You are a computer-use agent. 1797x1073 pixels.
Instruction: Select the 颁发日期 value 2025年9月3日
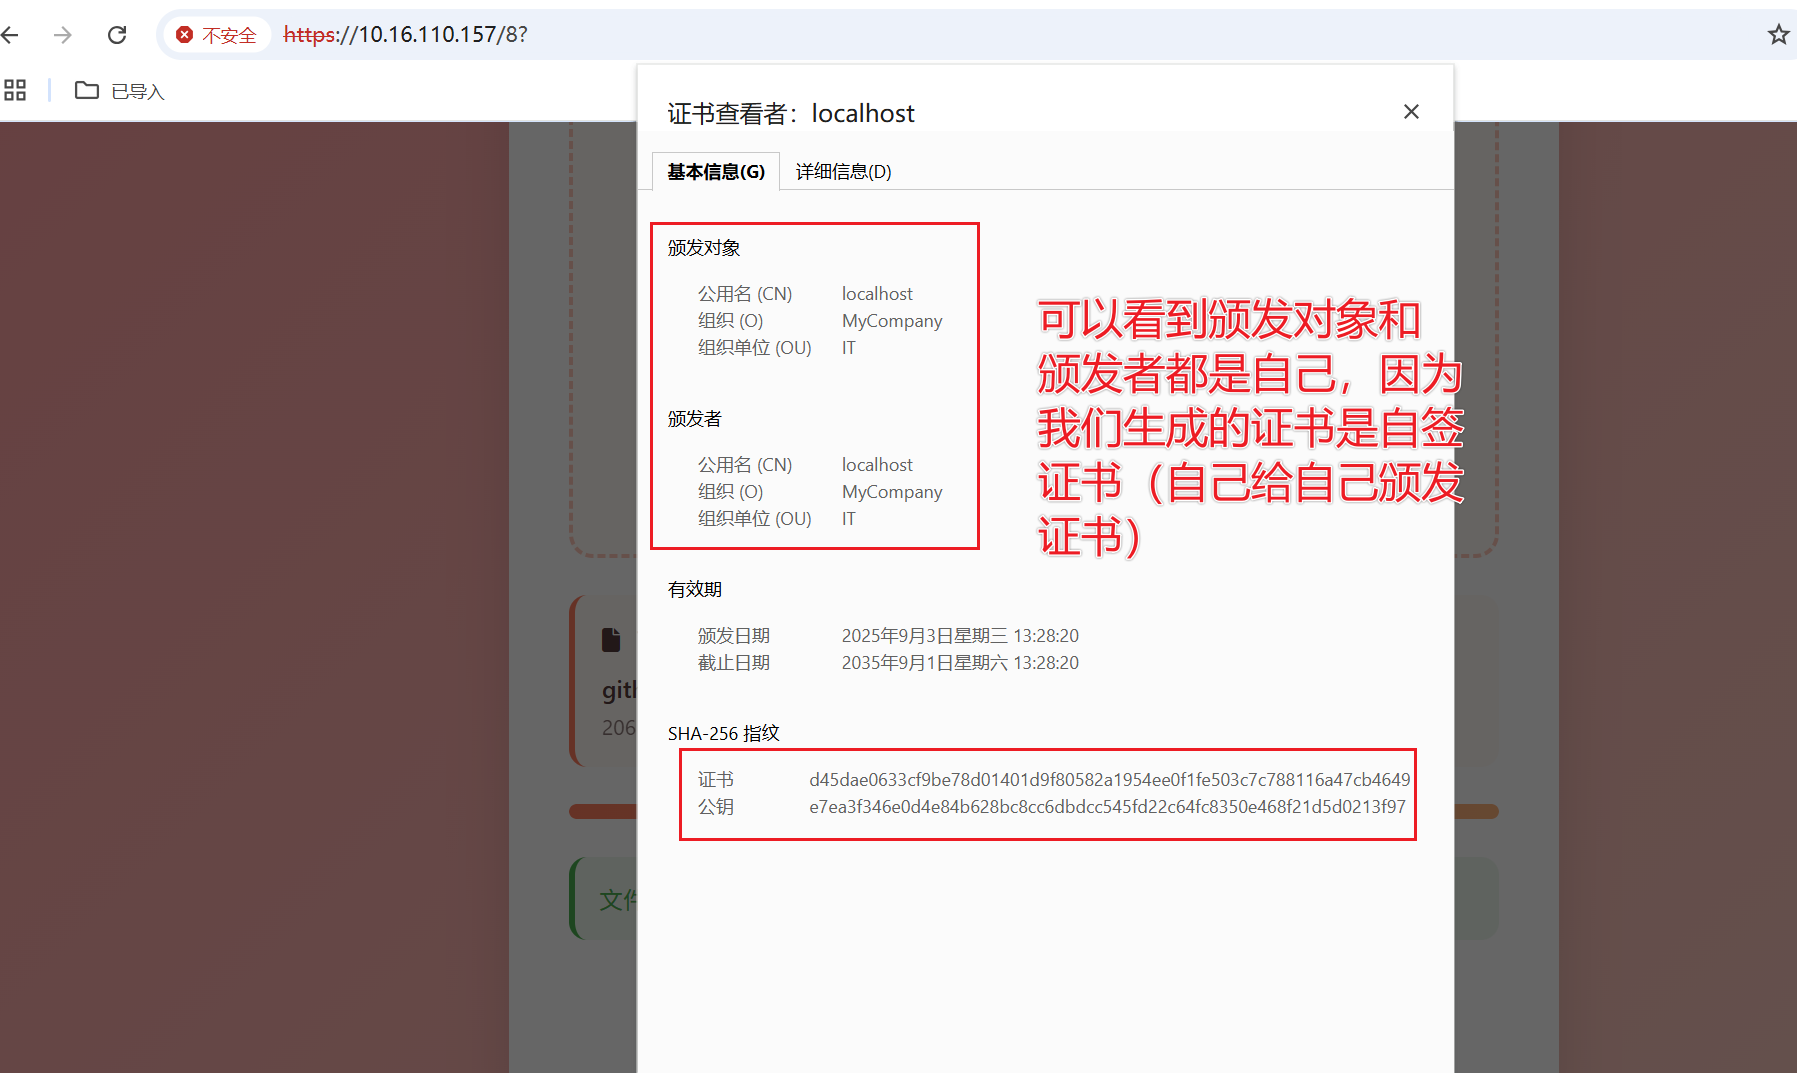tap(960, 636)
